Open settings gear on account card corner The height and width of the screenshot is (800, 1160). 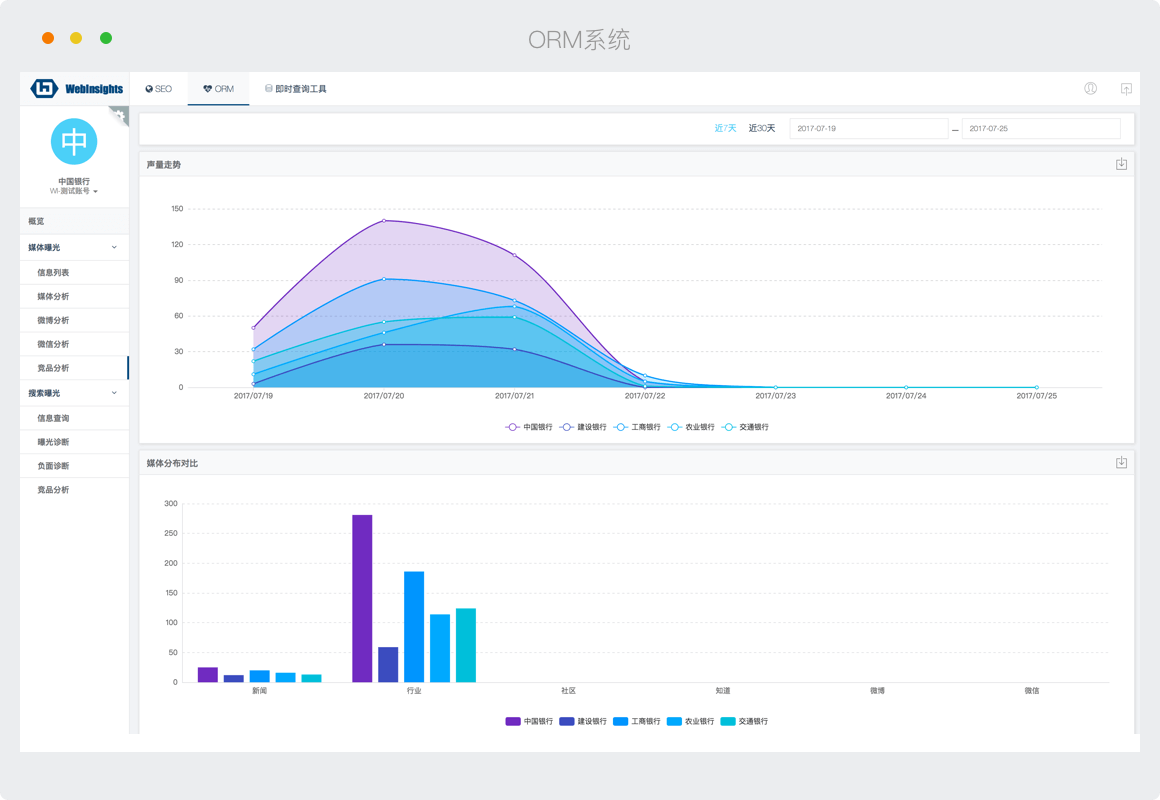tap(119, 116)
